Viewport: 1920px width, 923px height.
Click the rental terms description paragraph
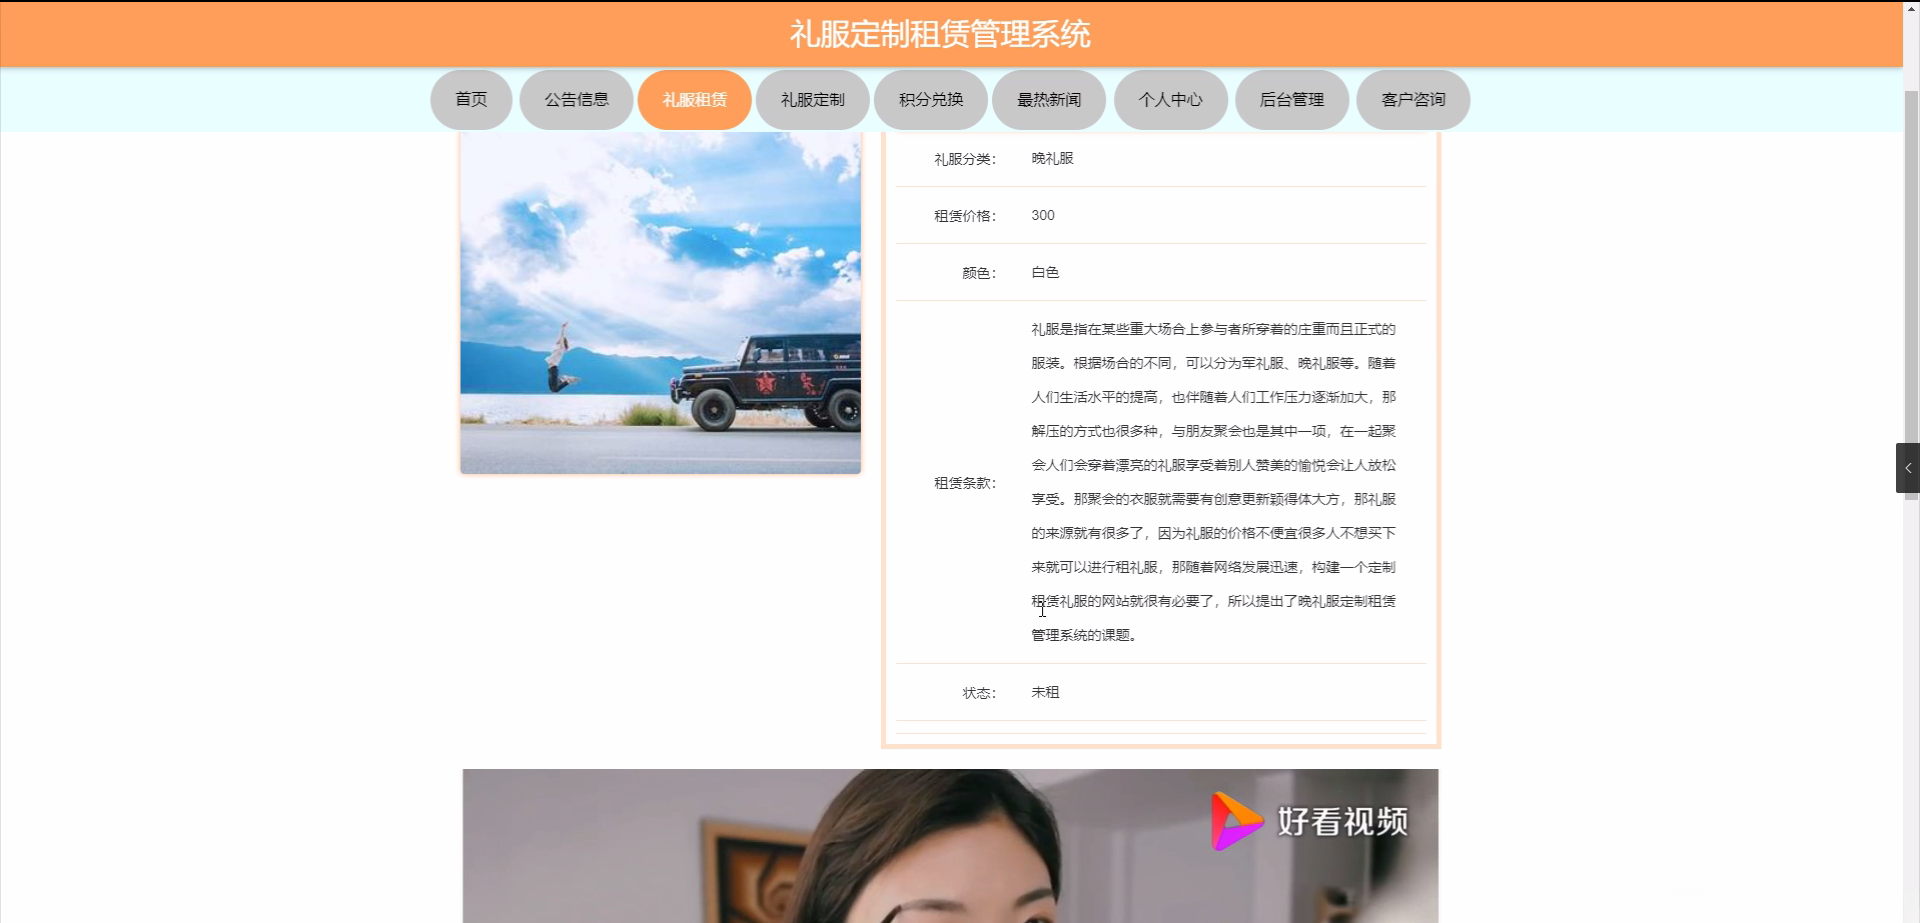pyautogui.click(x=1213, y=482)
